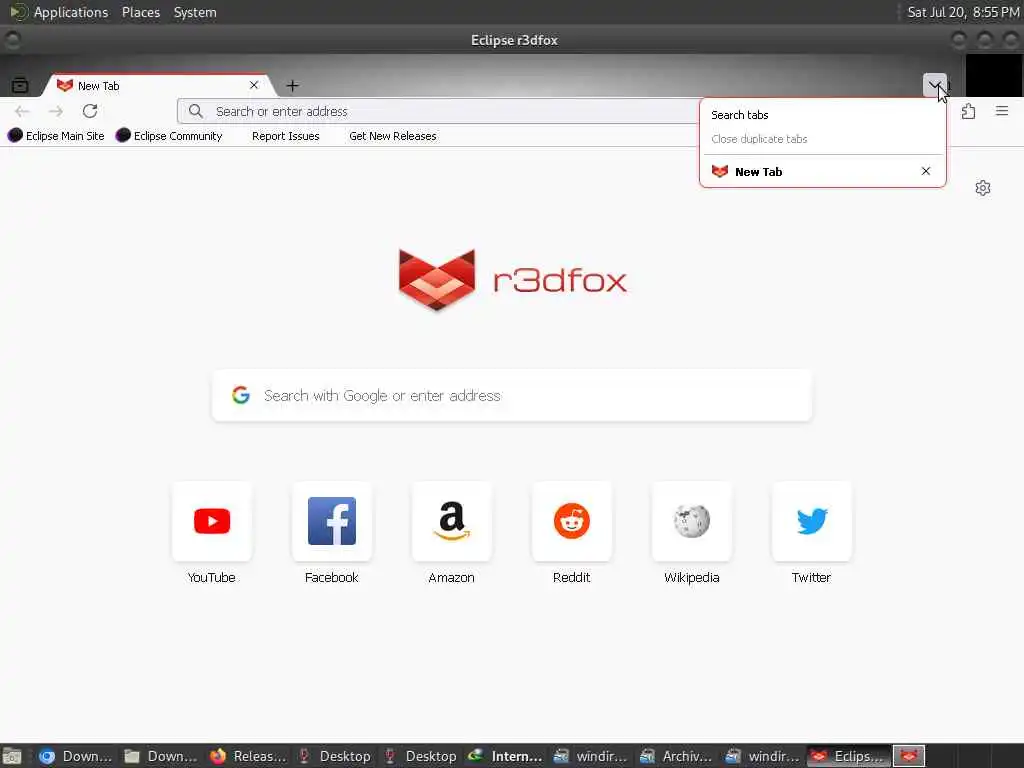Screen dimensions: 1024x768
Task: Close the New Tab in tab strip
Action: [254, 85]
